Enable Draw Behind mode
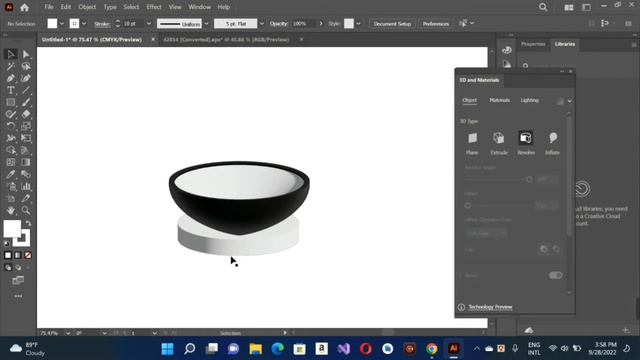 (x=18, y=268)
